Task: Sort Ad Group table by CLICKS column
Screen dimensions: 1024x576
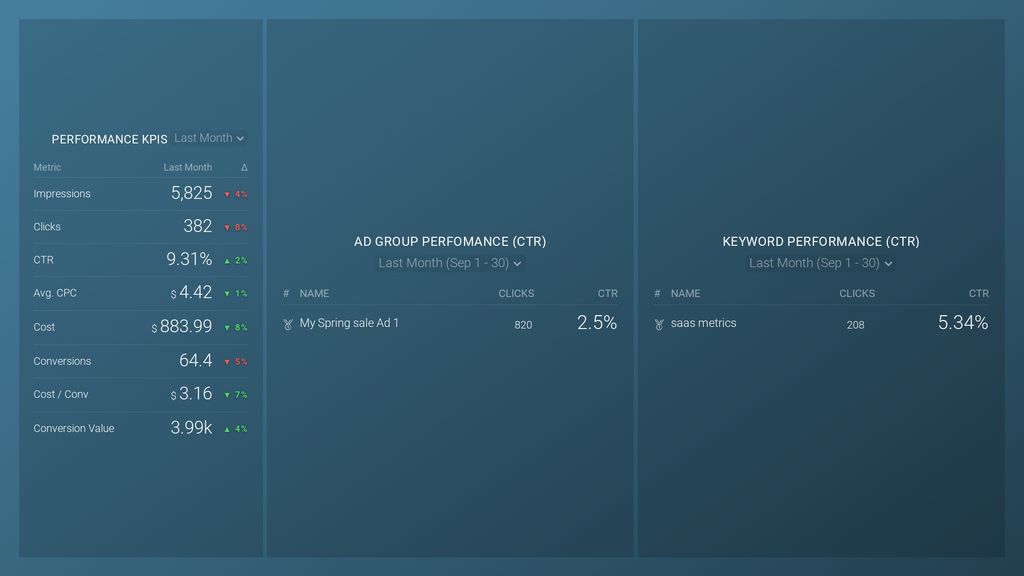Action: click(516, 294)
